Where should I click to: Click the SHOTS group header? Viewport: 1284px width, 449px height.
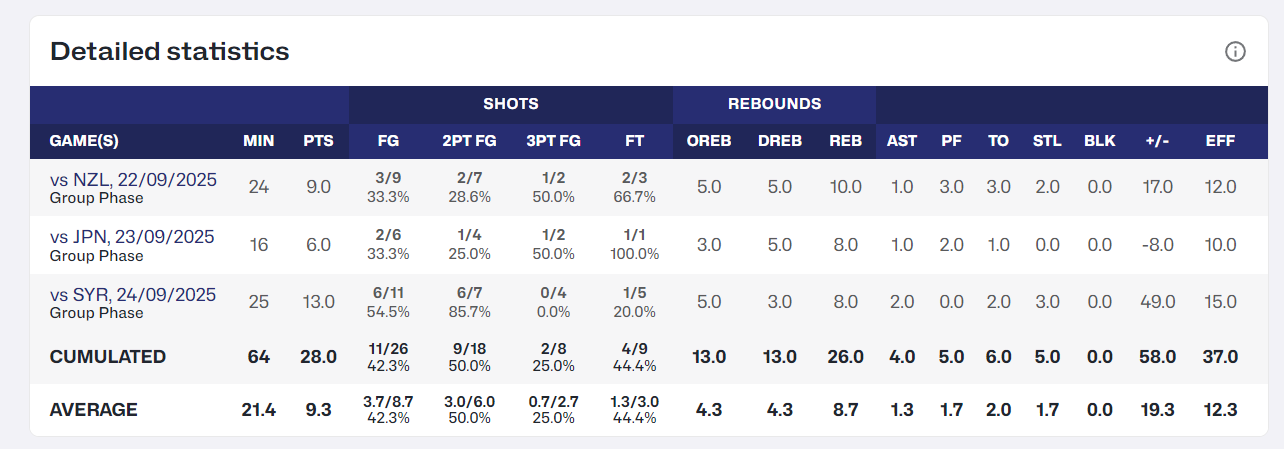click(511, 104)
